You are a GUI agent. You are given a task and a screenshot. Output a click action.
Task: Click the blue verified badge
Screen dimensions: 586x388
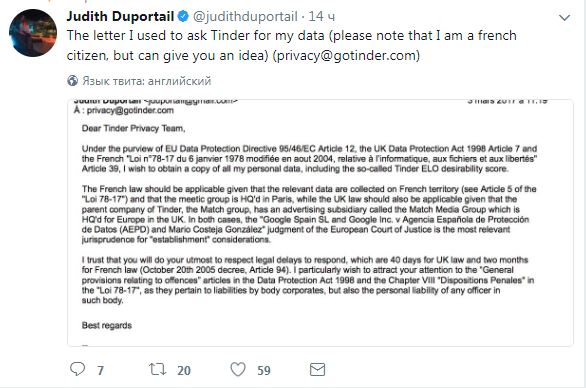coord(183,16)
